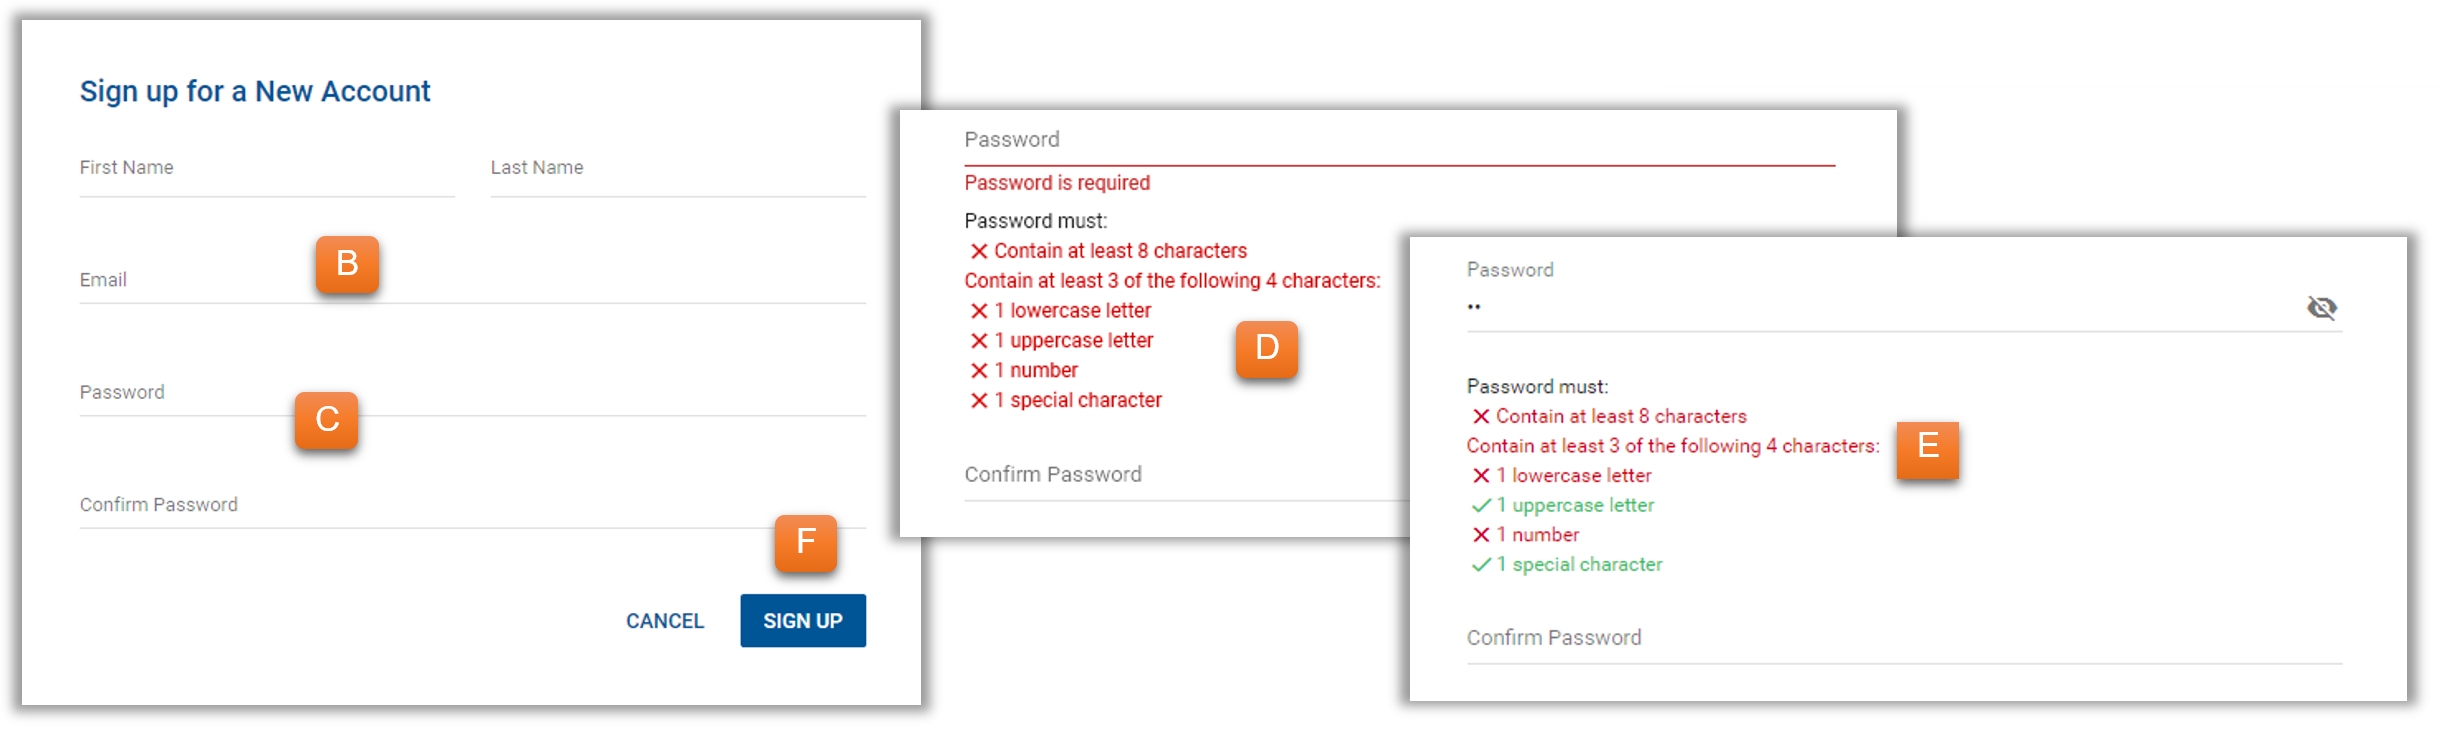The height and width of the screenshot is (735, 2439).
Task: Click the red "Password is required" message
Action: point(1057,183)
